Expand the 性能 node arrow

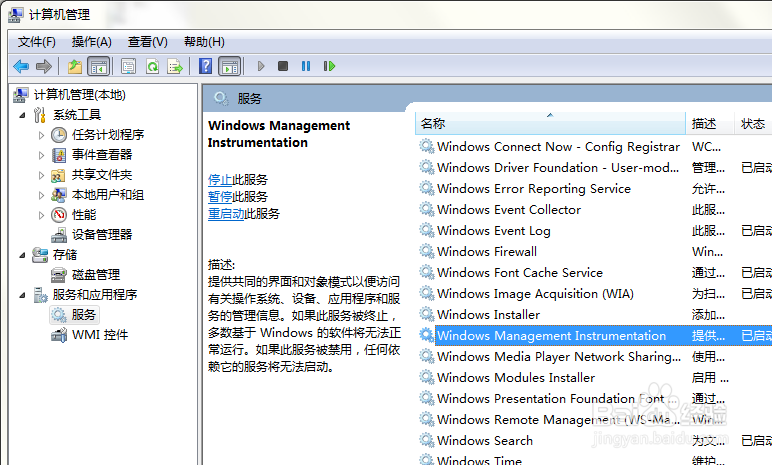point(41,215)
